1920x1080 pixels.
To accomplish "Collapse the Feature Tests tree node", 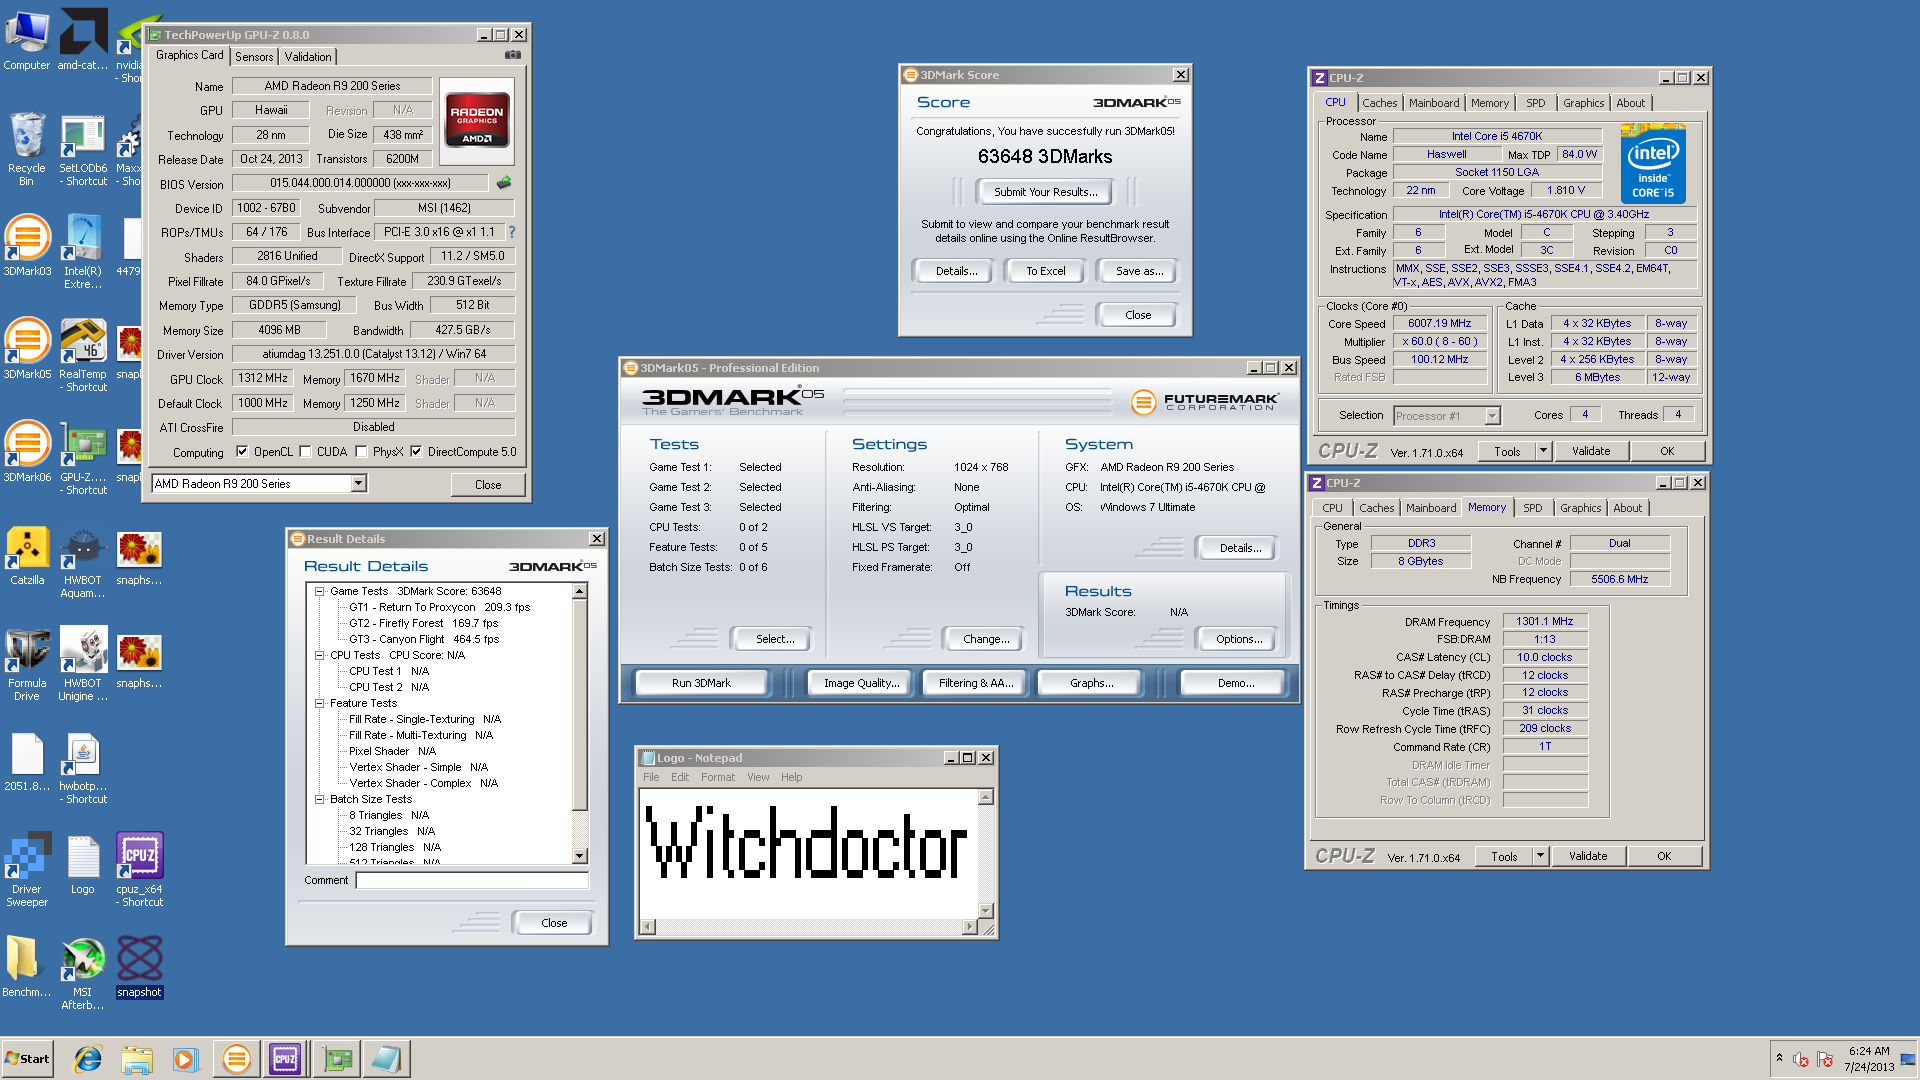I will [320, 704].
